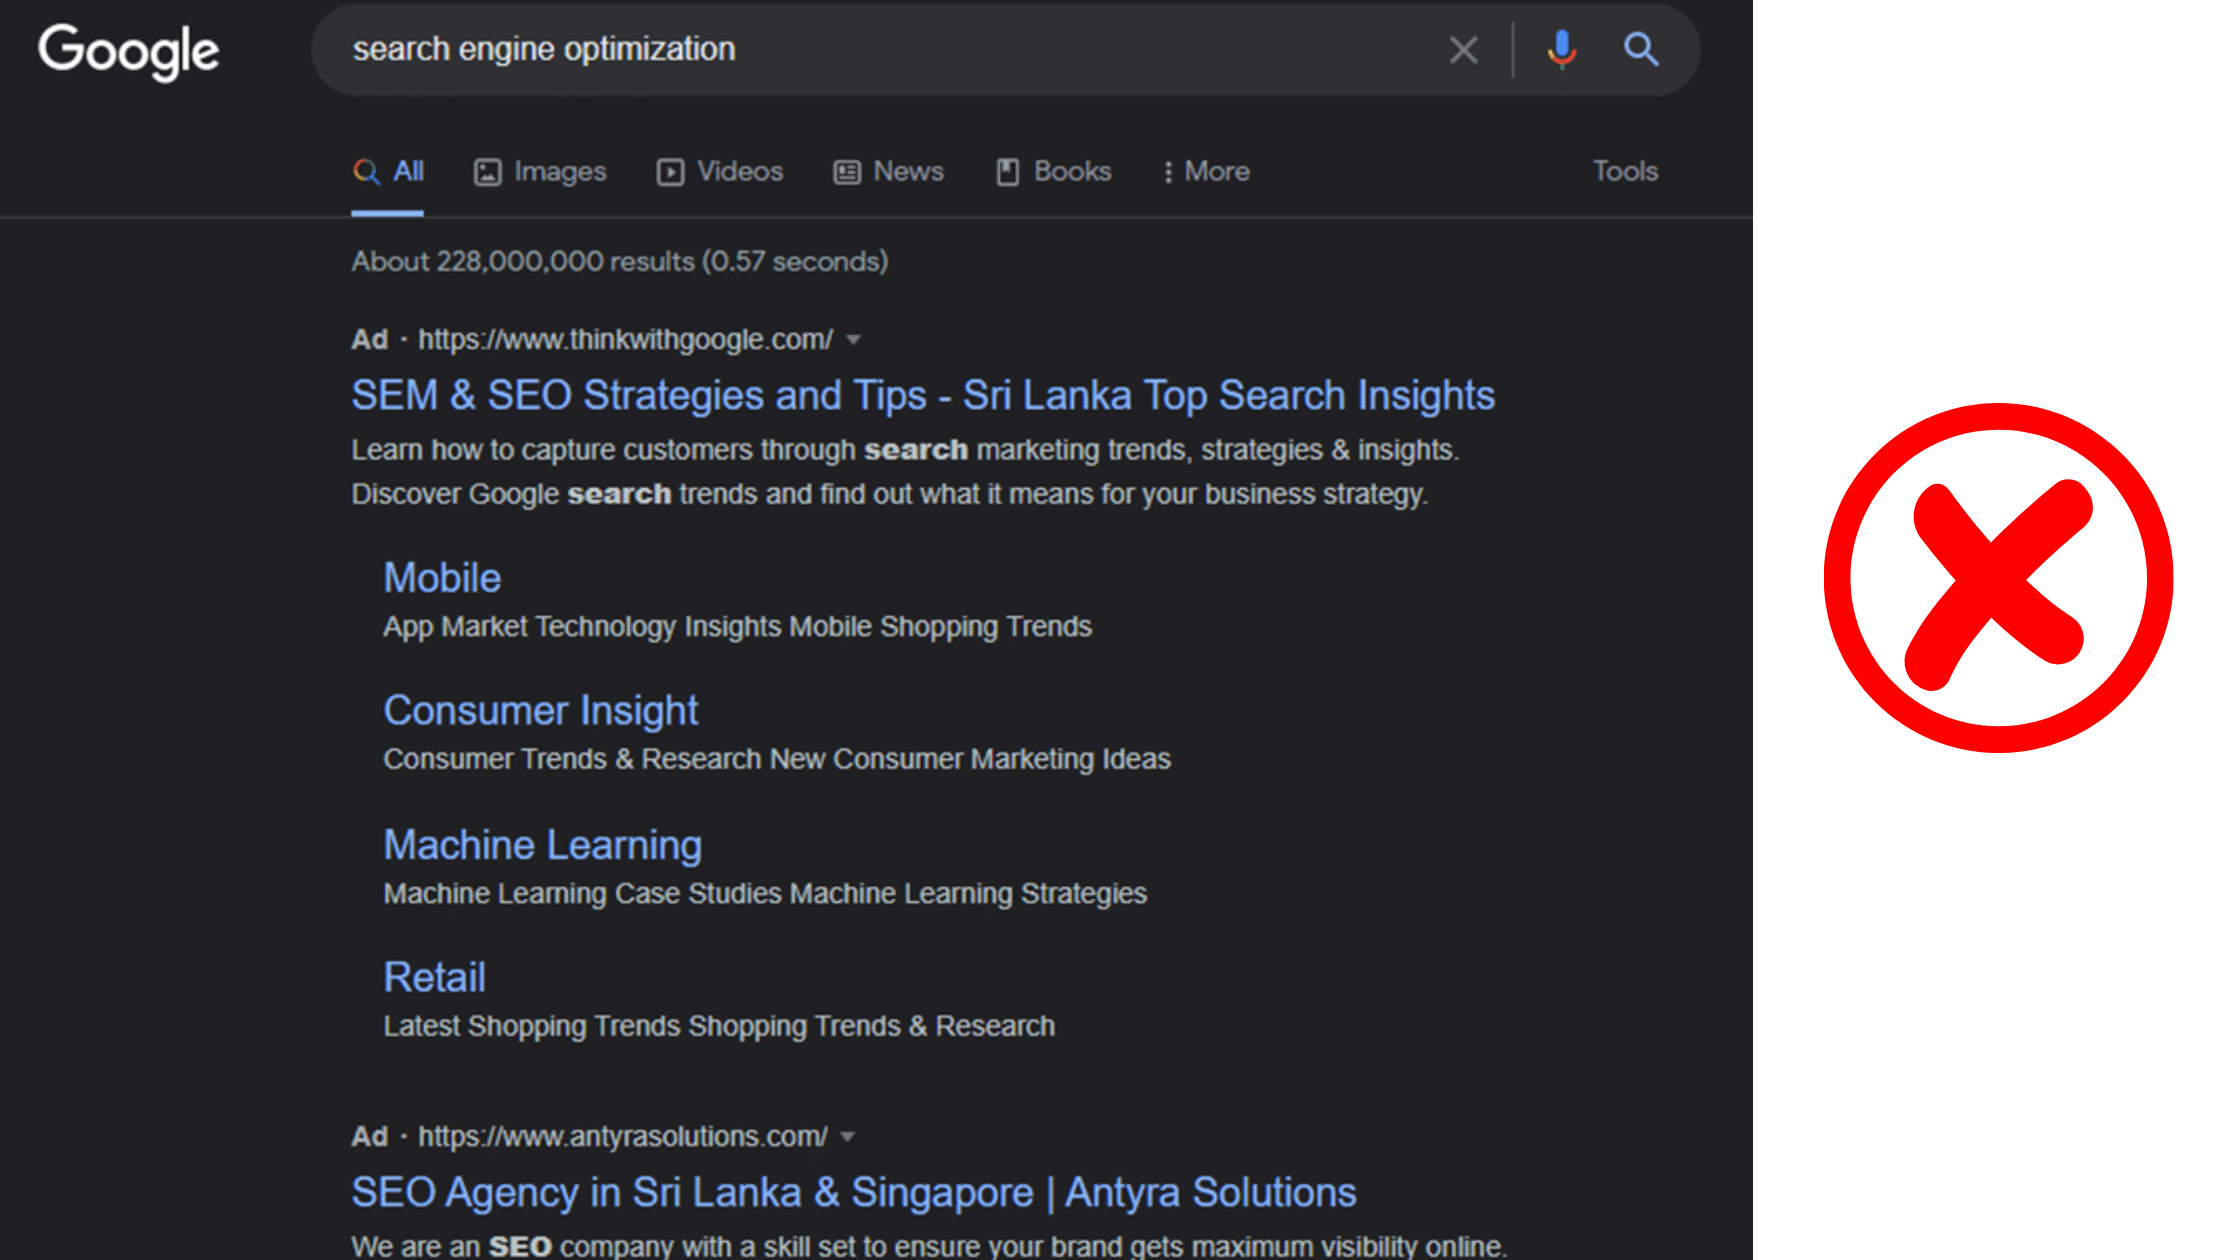The image size is (2240, 1260).
Task: Open the Retail sitelink
Action: pyautogui.click(x=434, y=975)
